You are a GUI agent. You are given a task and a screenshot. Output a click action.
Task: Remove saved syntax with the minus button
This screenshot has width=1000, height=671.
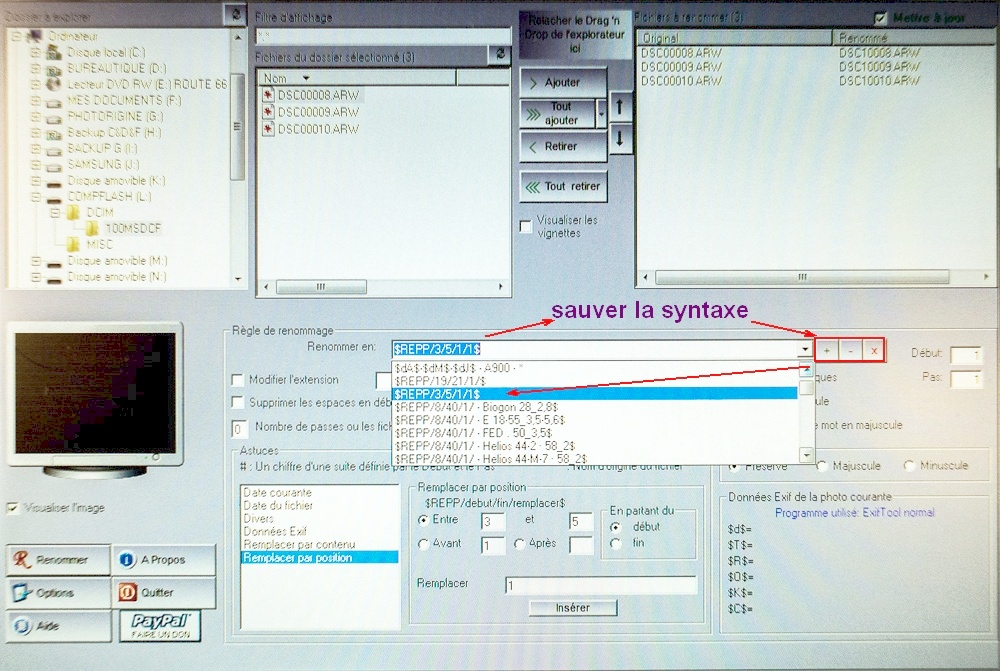pos(851,350)
